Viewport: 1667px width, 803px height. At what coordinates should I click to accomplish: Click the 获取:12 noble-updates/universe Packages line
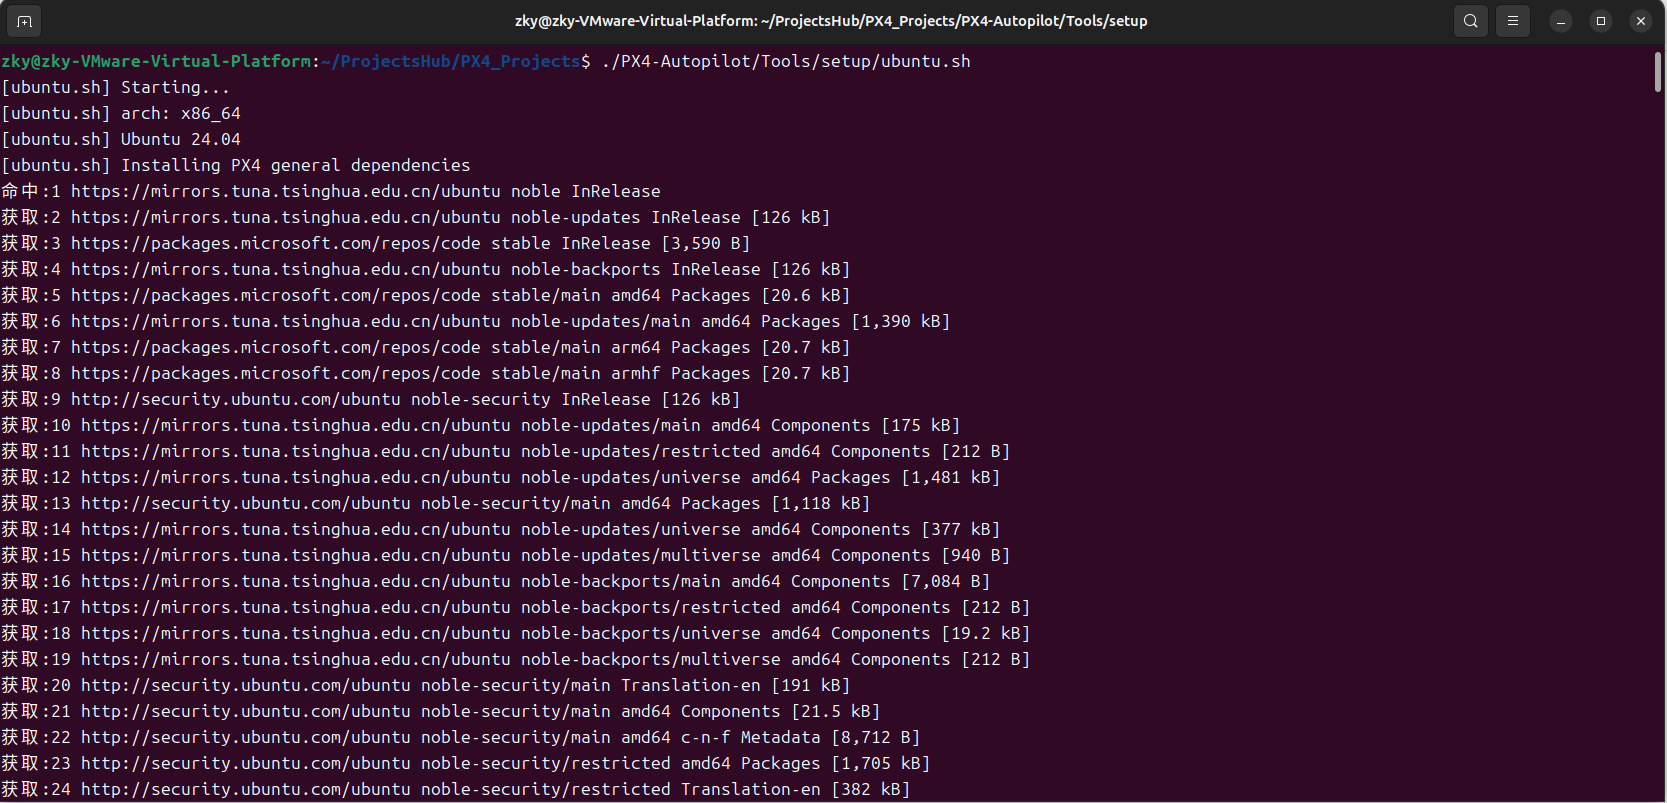[501, 477]
